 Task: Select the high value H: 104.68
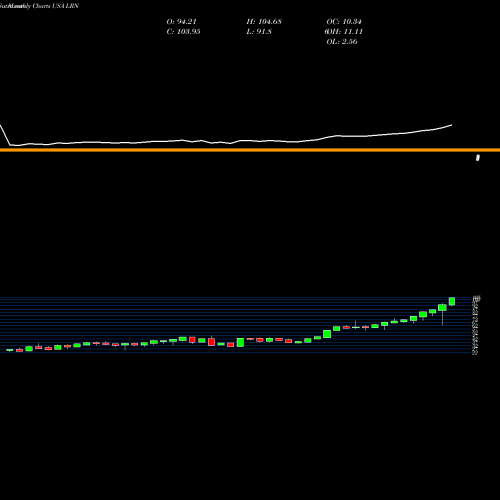tap(264, 21)
